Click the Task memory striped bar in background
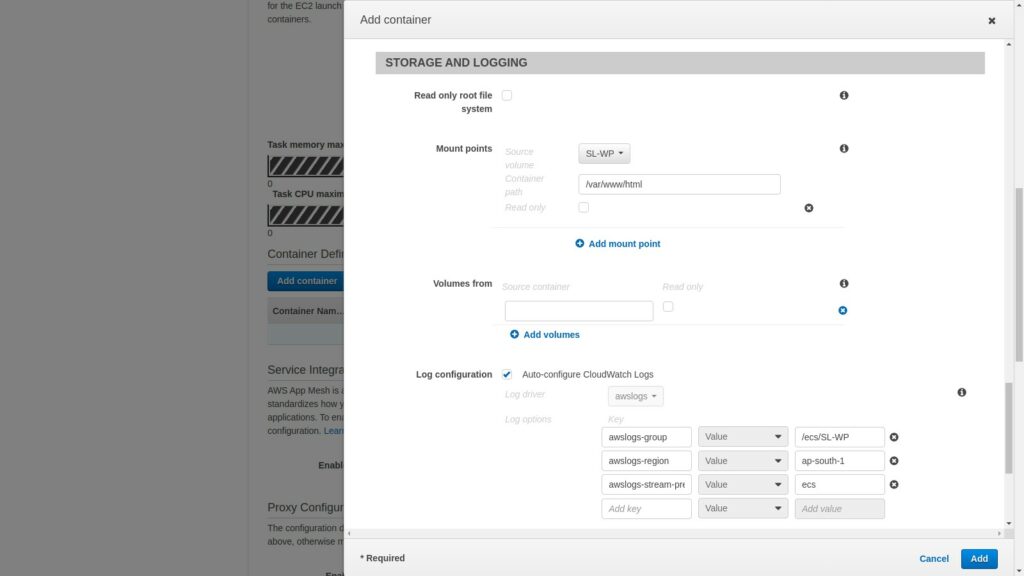This screenshot has width=1024, height=576. click(x=306, y=166)
